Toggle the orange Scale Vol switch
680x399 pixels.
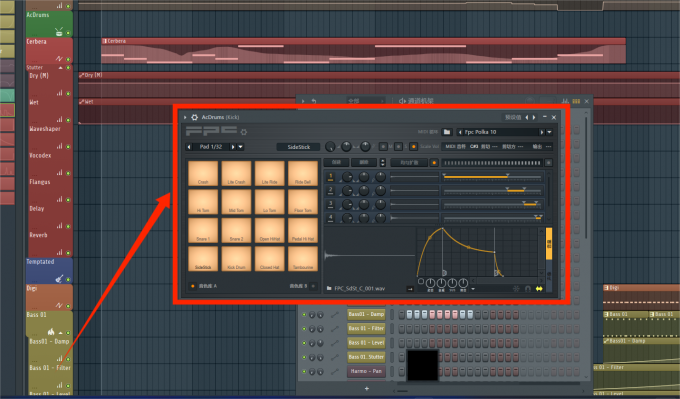[x=413, y=147]
